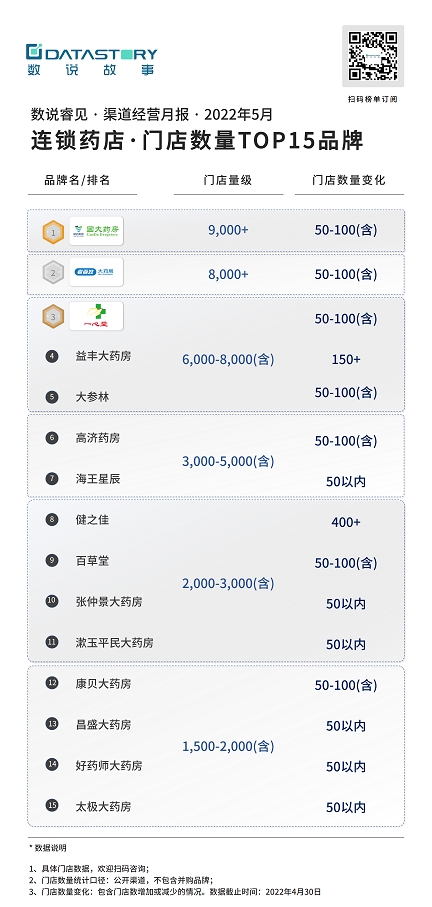Image resolution: width=432 pixels, height=907 pixels.
Task: Click the number 15 rank circle
Action: tap(52, 805)
